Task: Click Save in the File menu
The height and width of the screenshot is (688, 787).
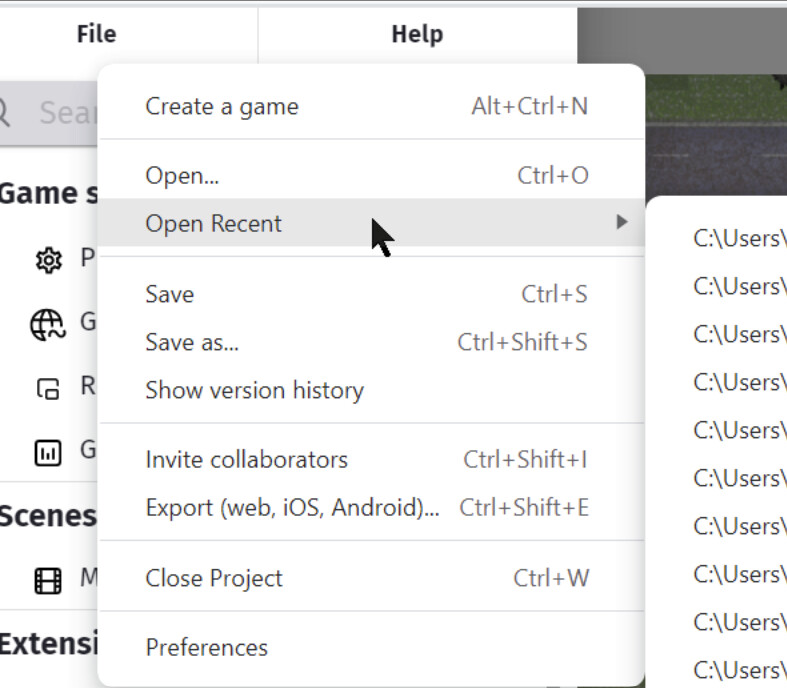Action: (x=170, y=294)
